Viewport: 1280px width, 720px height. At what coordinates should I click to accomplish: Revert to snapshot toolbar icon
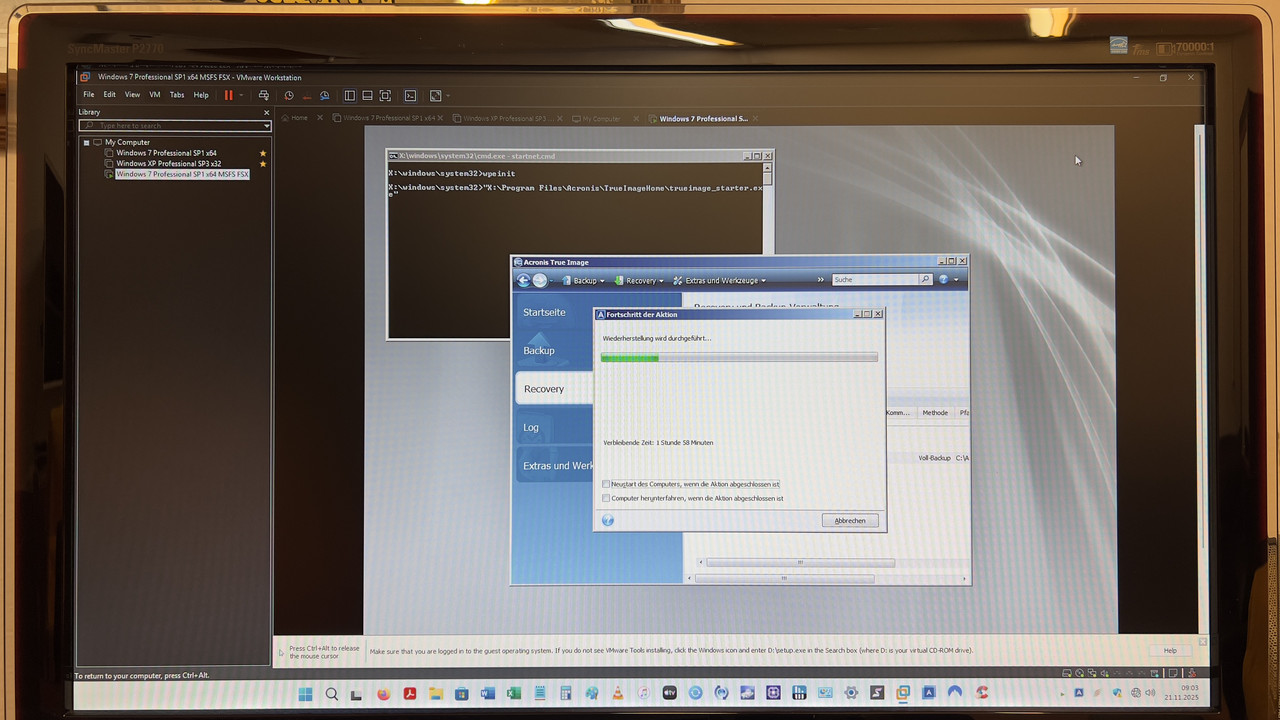coord(307,95)
